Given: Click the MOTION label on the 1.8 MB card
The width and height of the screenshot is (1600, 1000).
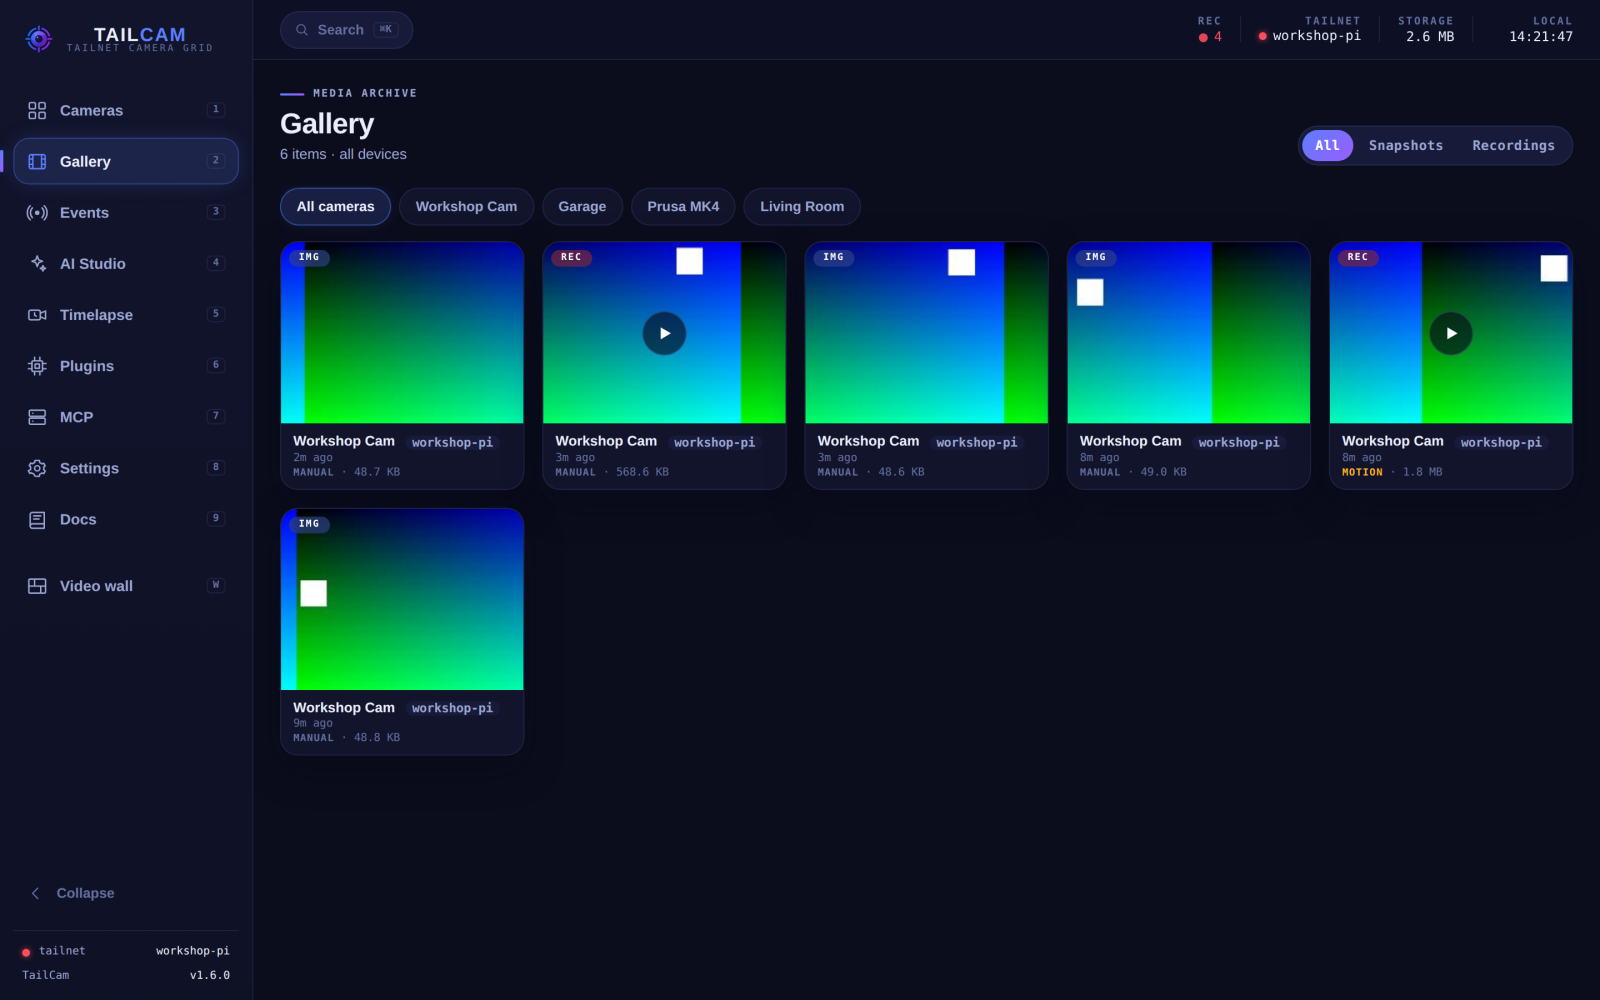Looking at the screenshot, I should coord(1362,472).
